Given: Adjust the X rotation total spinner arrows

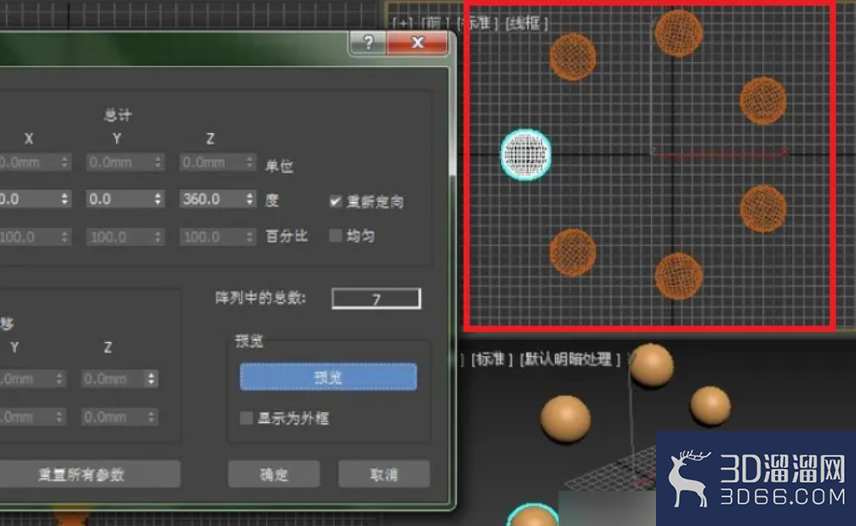Looking at the screenshot, I should [x=65, y=199].
